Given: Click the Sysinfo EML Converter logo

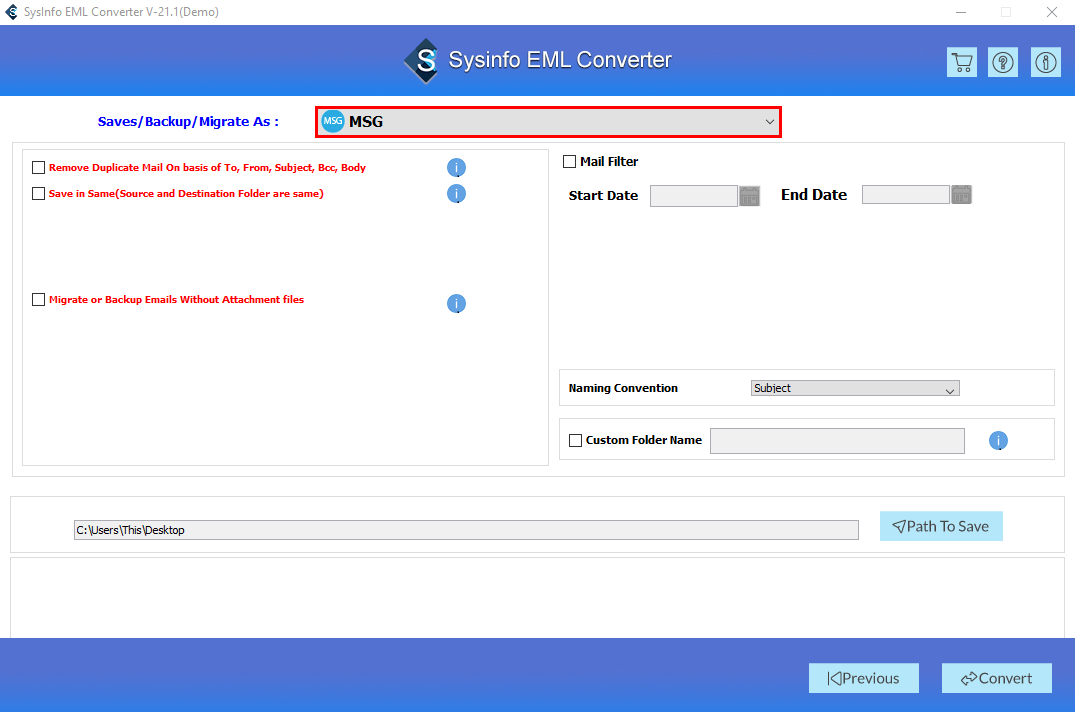Looking at the screenshot, I should (422, 60).
